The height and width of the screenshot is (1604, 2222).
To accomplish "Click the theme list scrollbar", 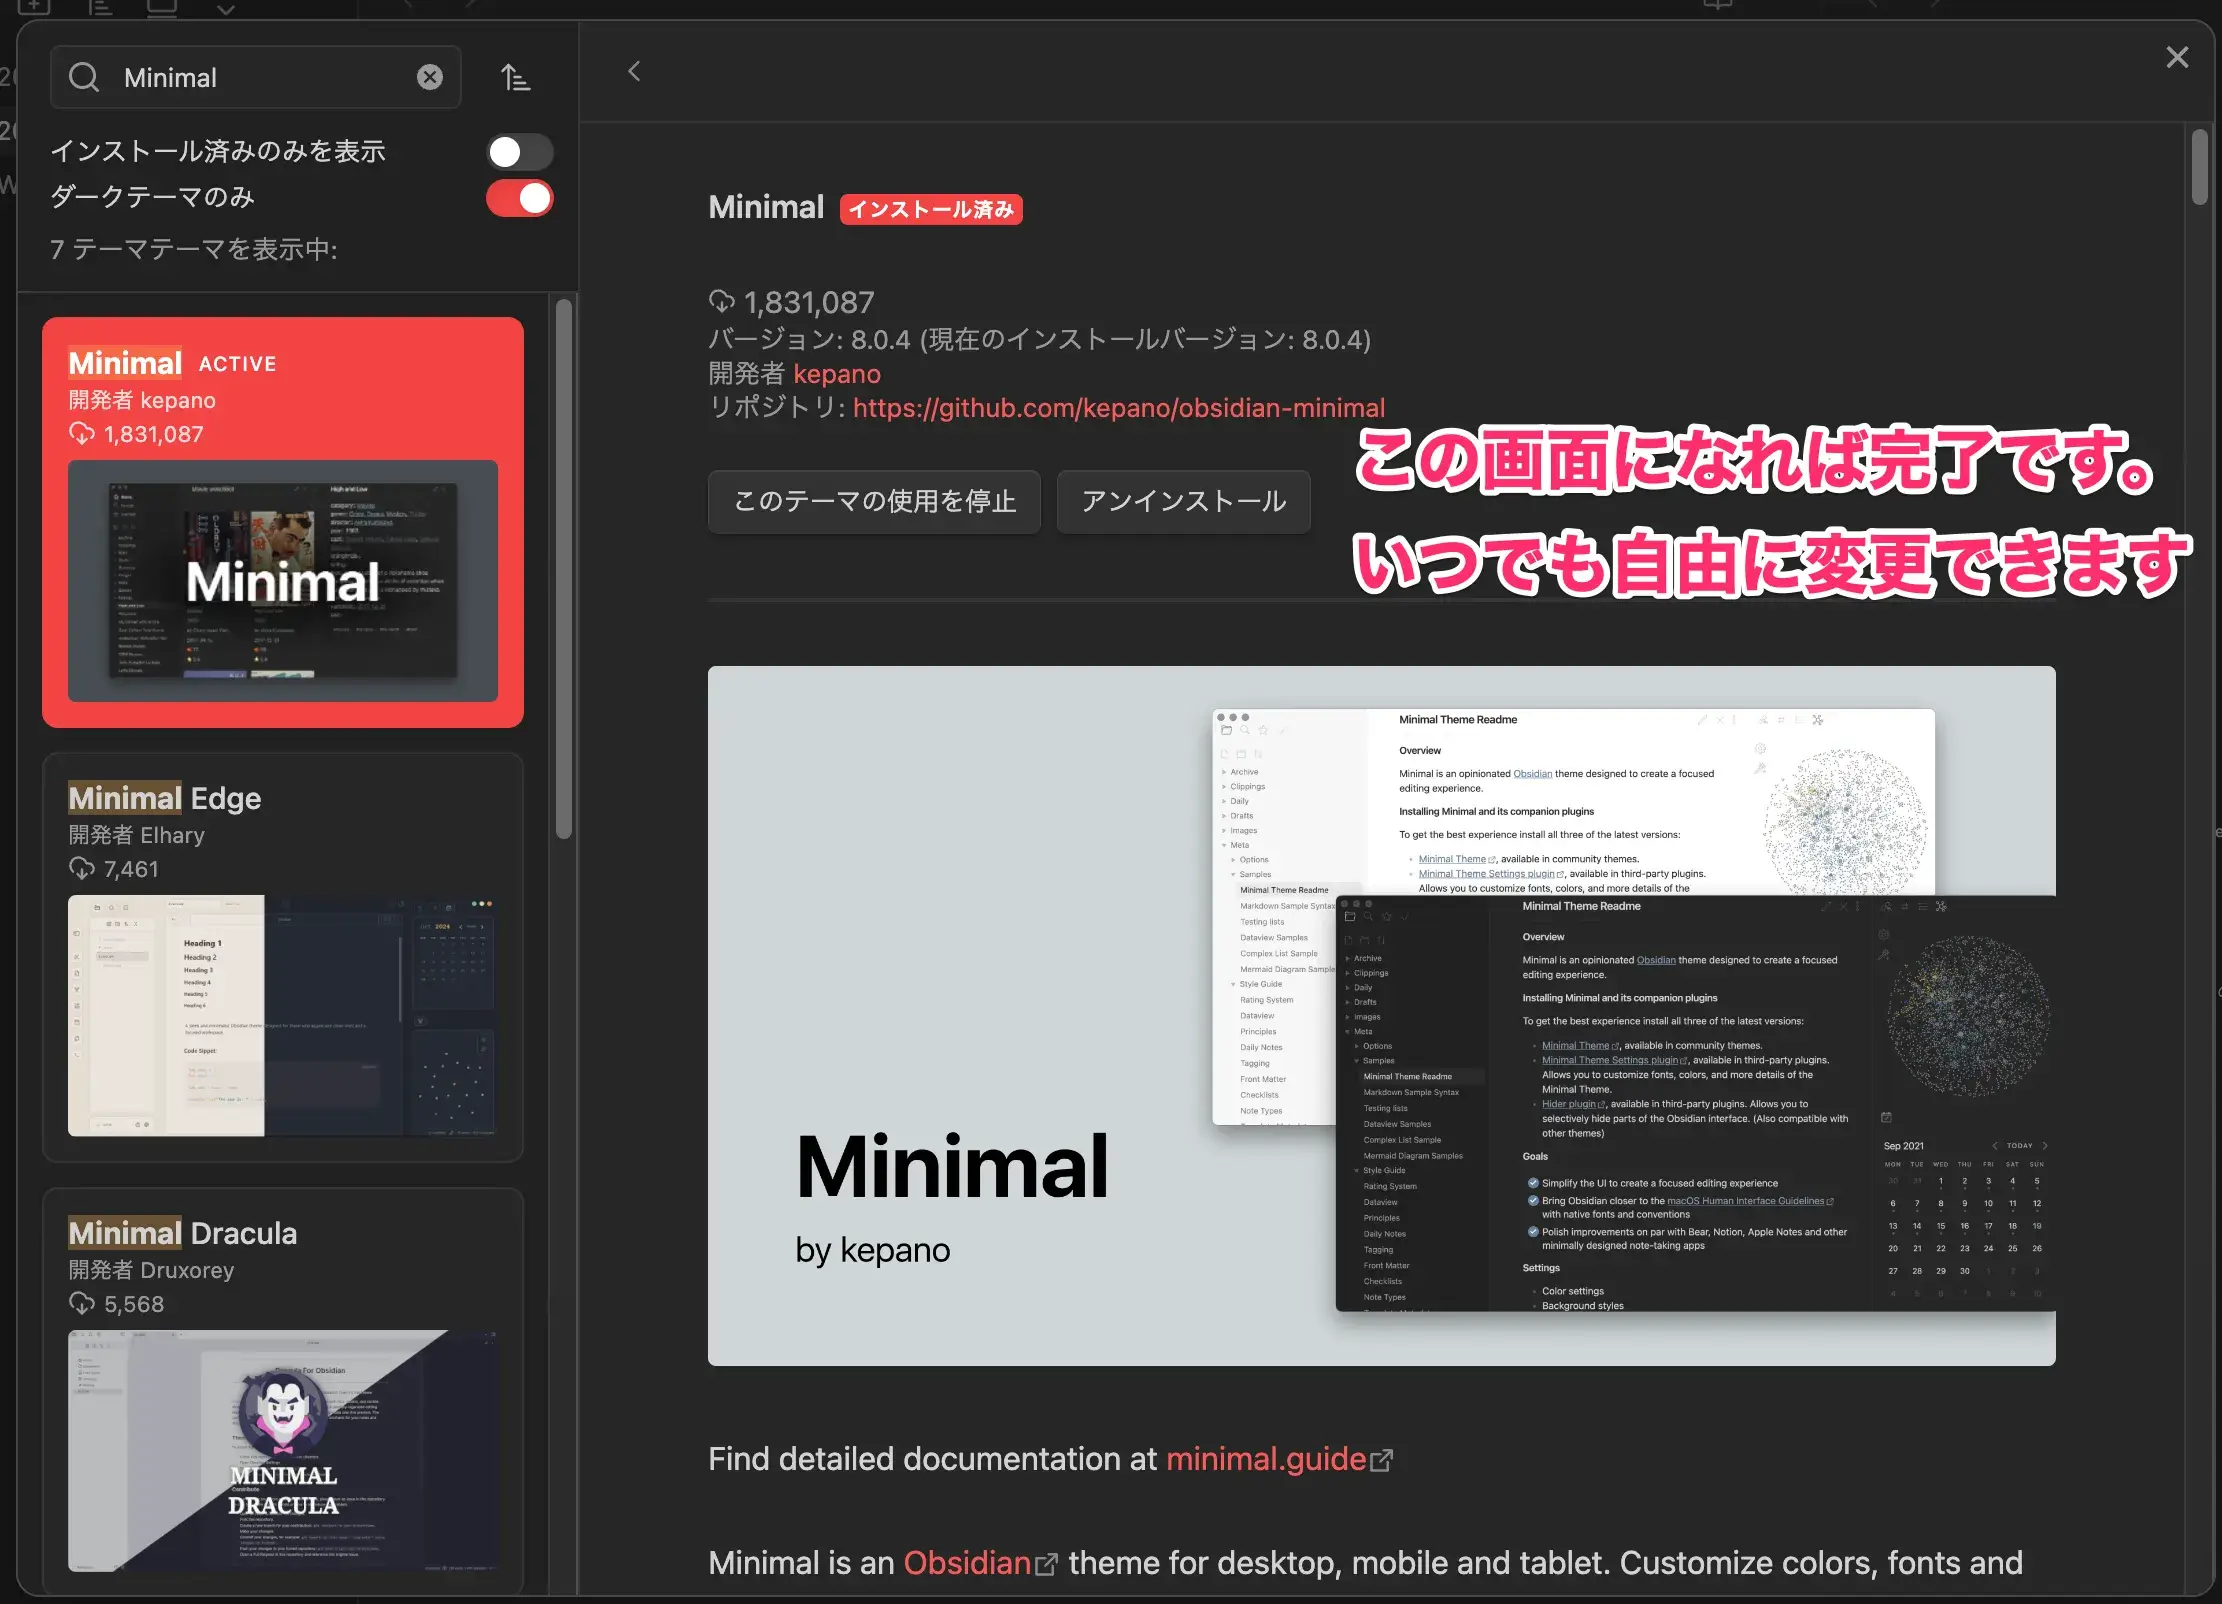I will click(564, 568).
